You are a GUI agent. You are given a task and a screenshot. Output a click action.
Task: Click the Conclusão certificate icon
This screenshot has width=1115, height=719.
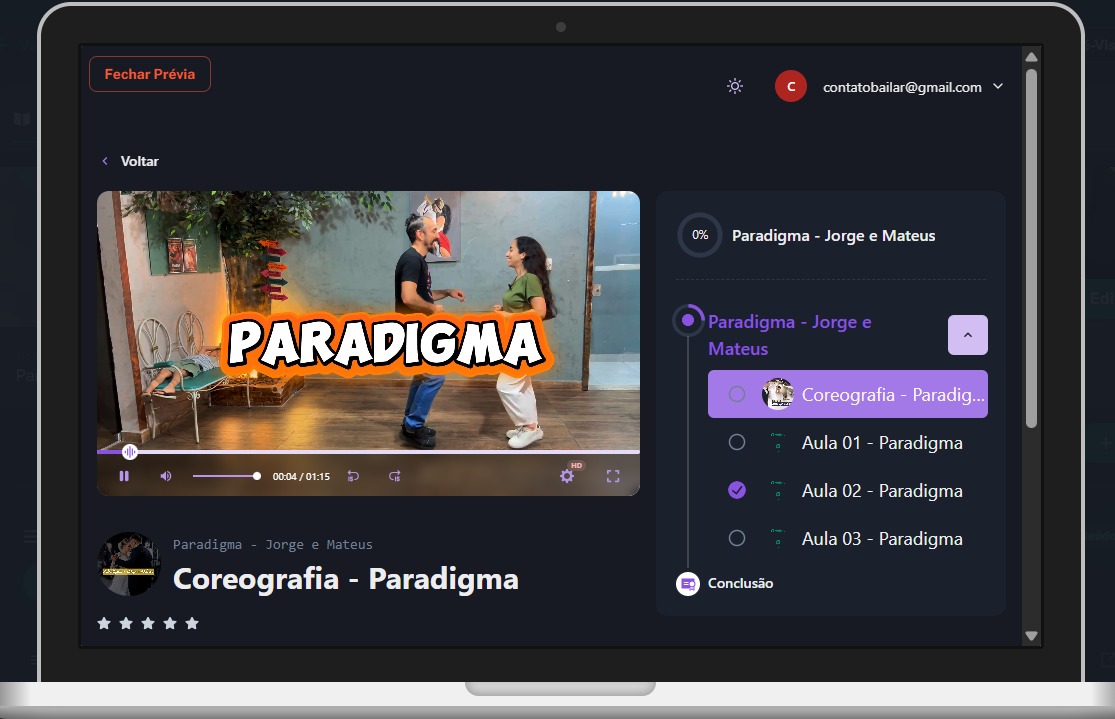[687, 583]
